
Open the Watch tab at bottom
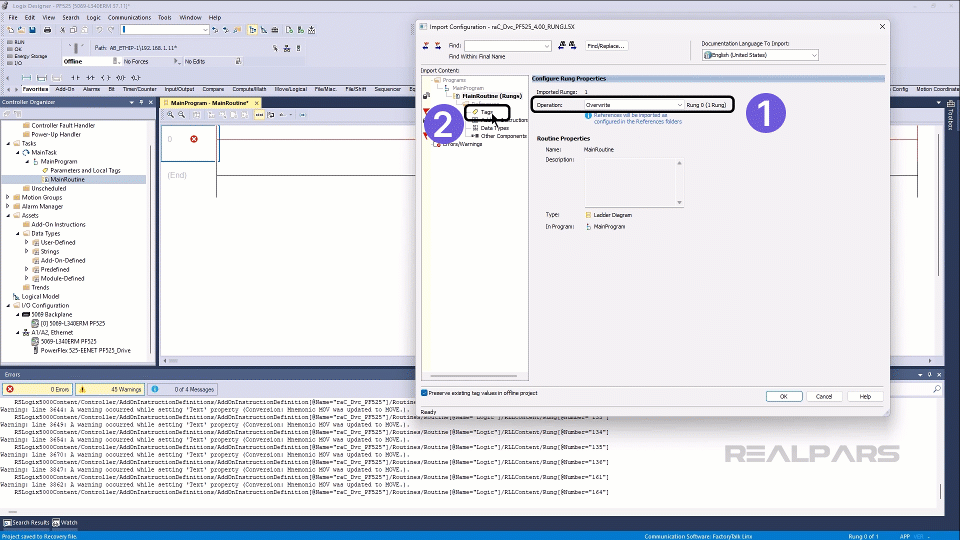point(65,523)
